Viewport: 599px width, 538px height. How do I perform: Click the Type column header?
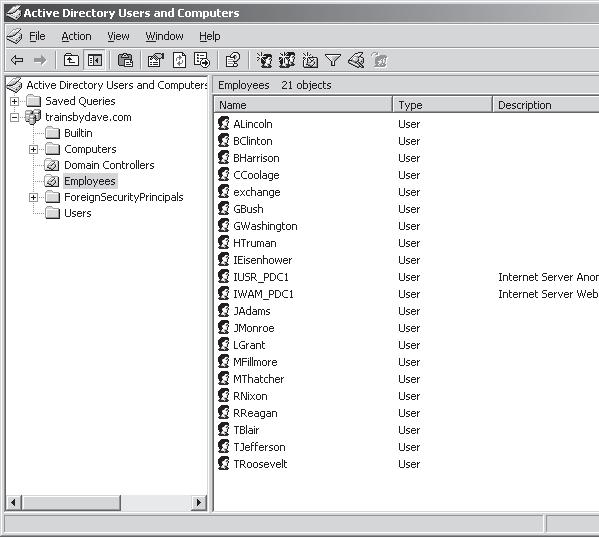click(x=443, y=105)
